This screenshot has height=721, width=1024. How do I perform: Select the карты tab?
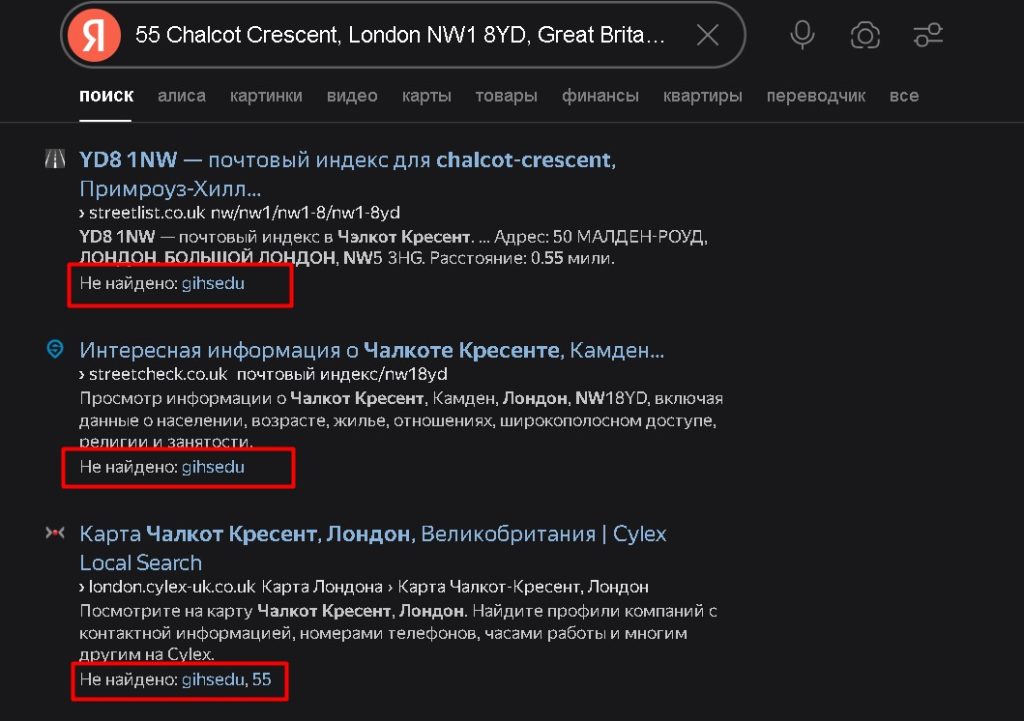[x=427, y=96]
